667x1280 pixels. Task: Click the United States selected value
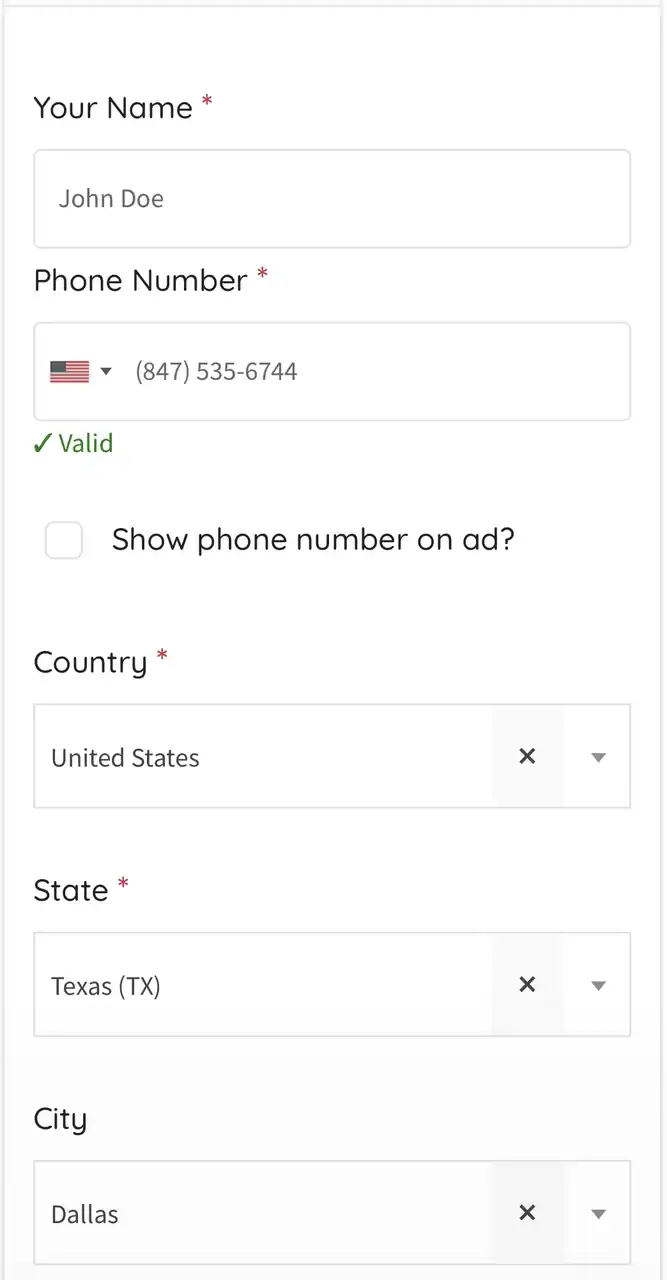(x=126, y=758)
